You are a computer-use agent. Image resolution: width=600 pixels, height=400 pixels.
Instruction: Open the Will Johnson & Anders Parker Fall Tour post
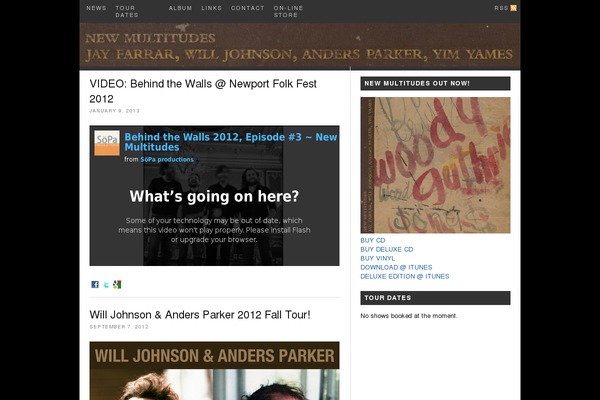(x=200, y=315)
